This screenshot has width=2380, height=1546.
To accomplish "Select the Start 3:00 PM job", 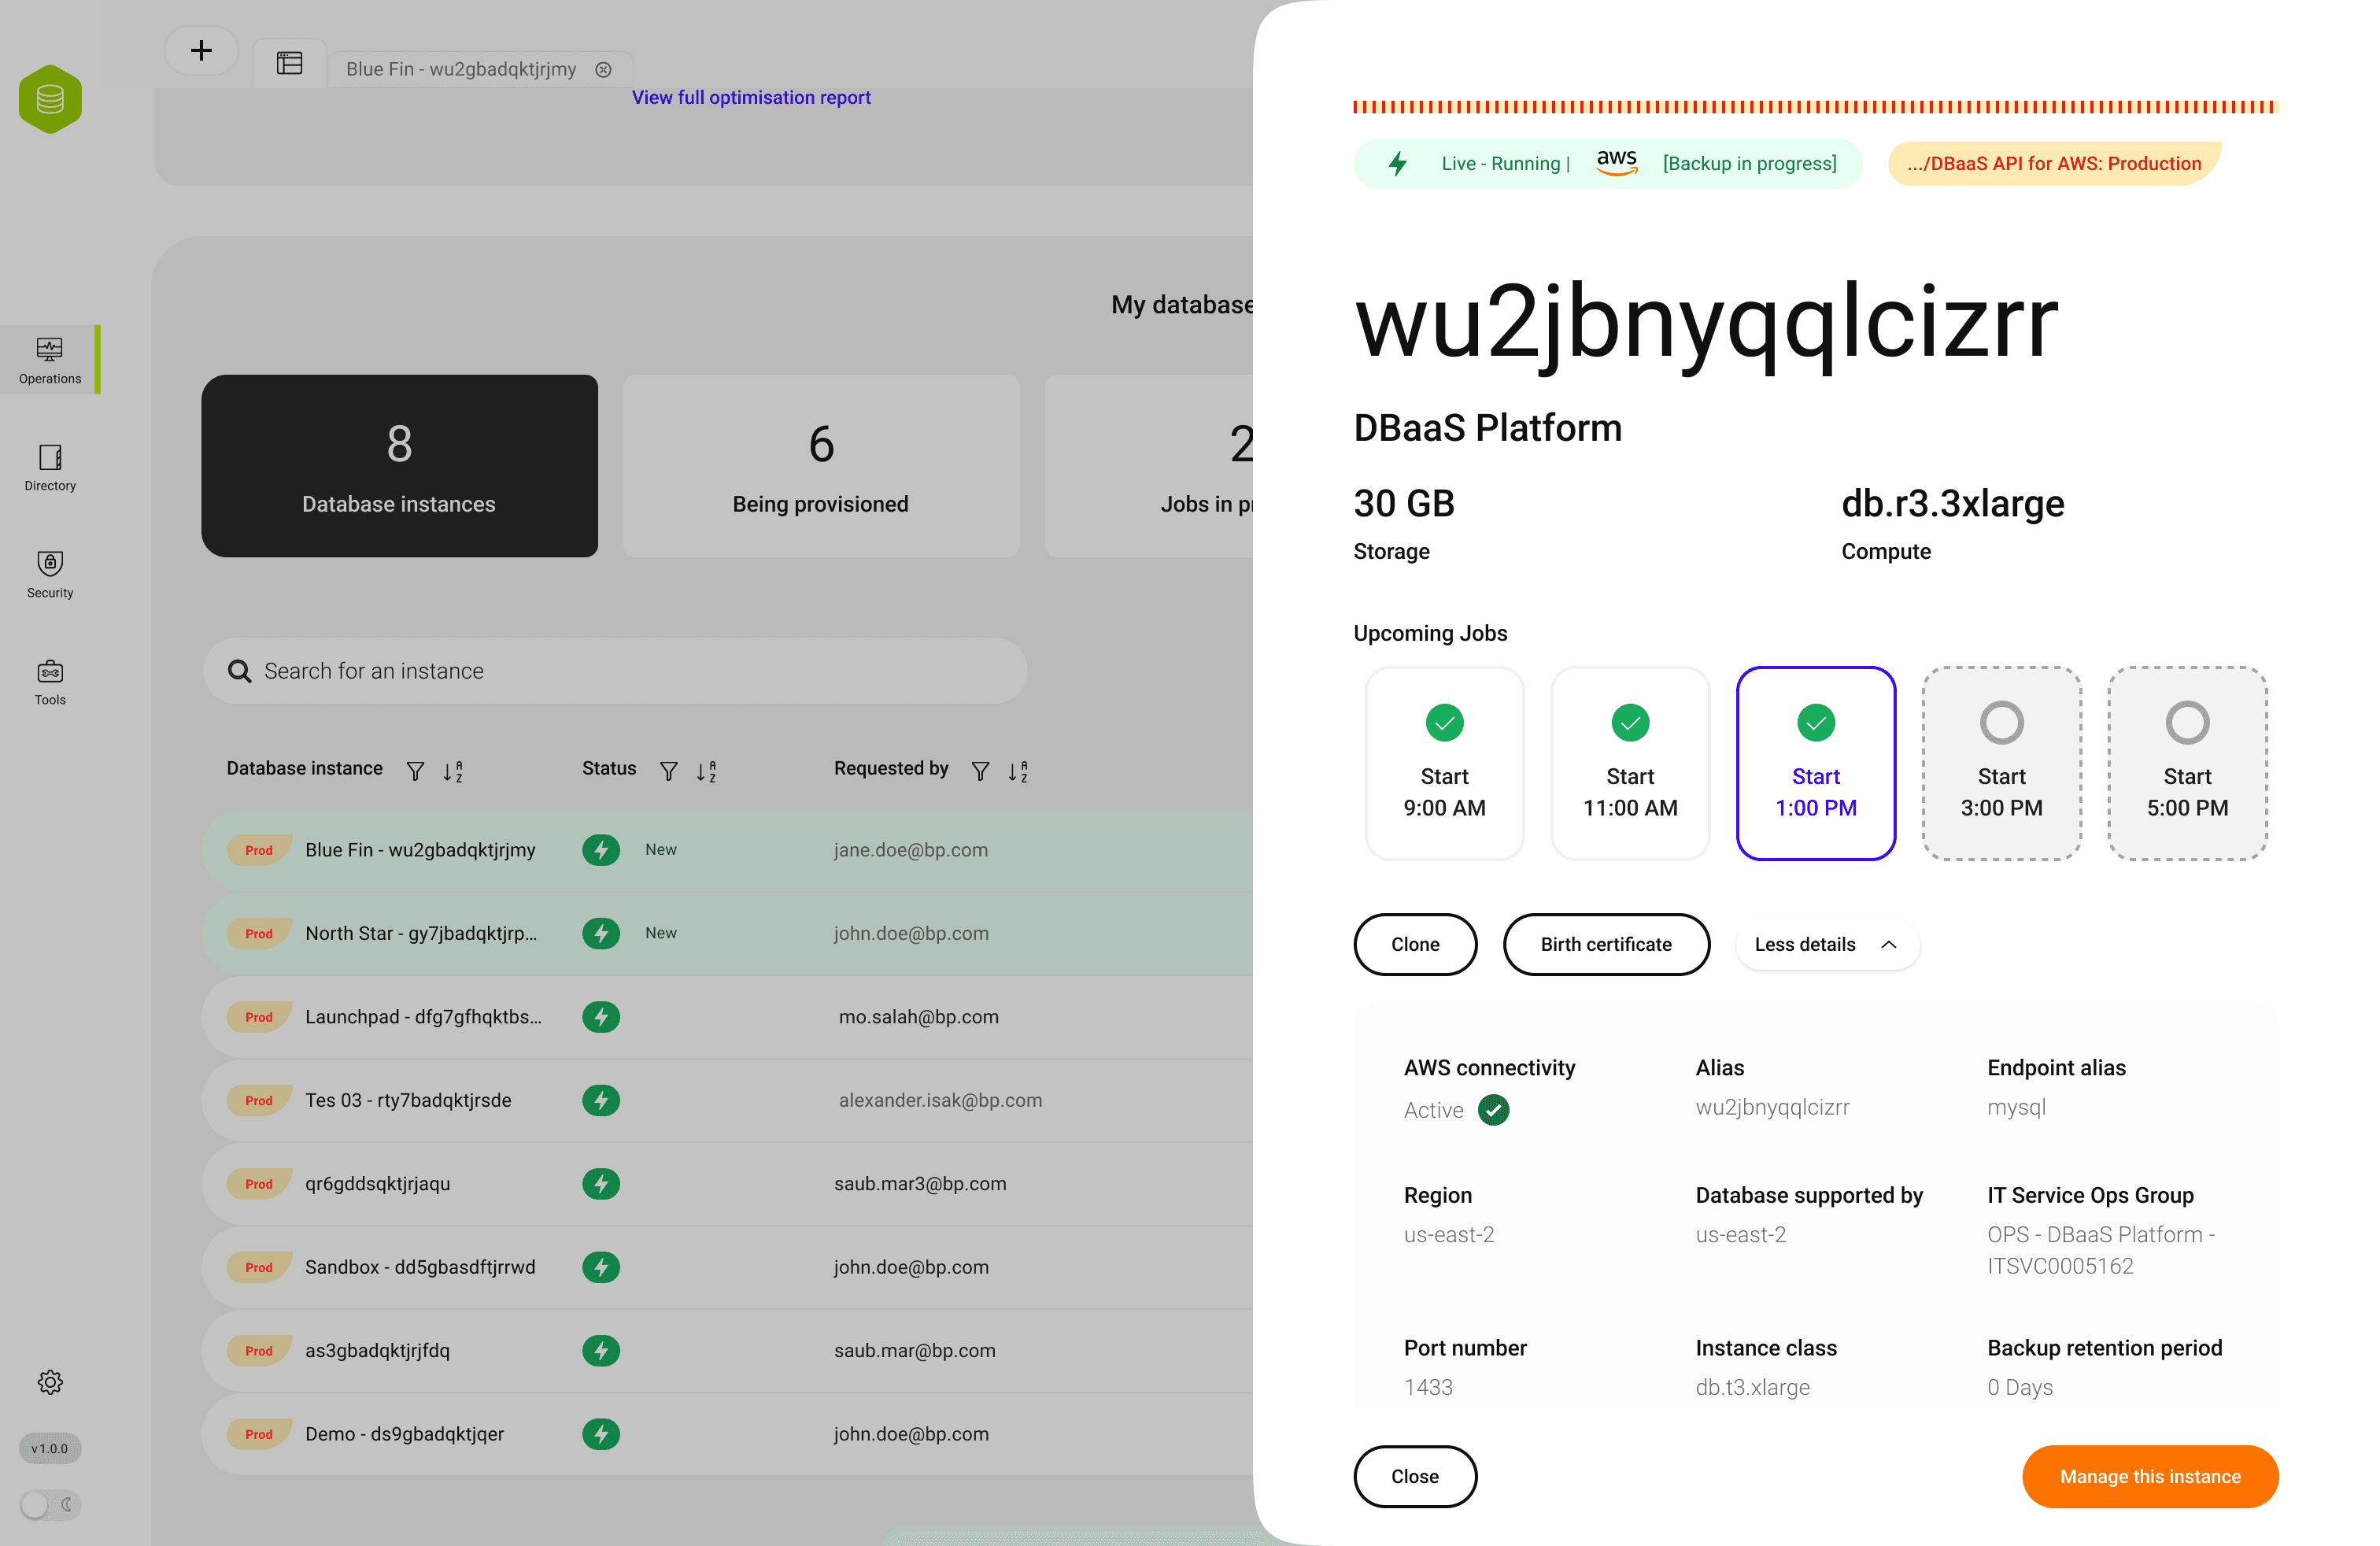I will [2001, 762].
